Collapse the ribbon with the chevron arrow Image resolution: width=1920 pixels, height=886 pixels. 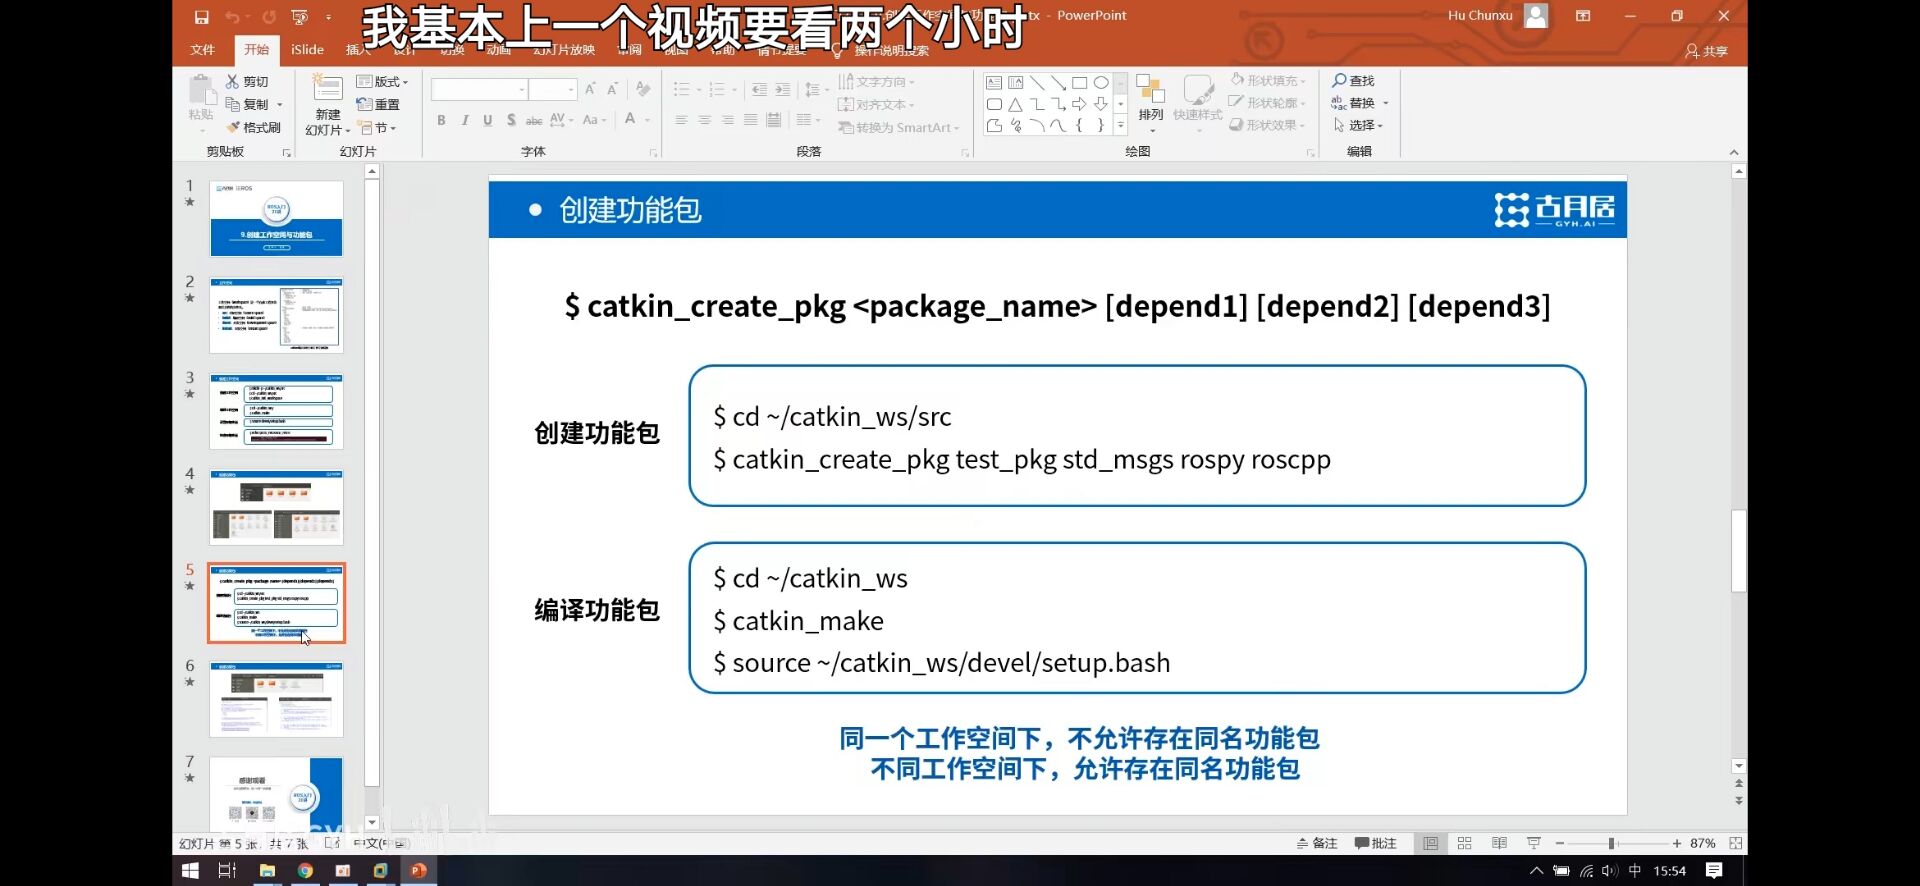[1734, 152]
